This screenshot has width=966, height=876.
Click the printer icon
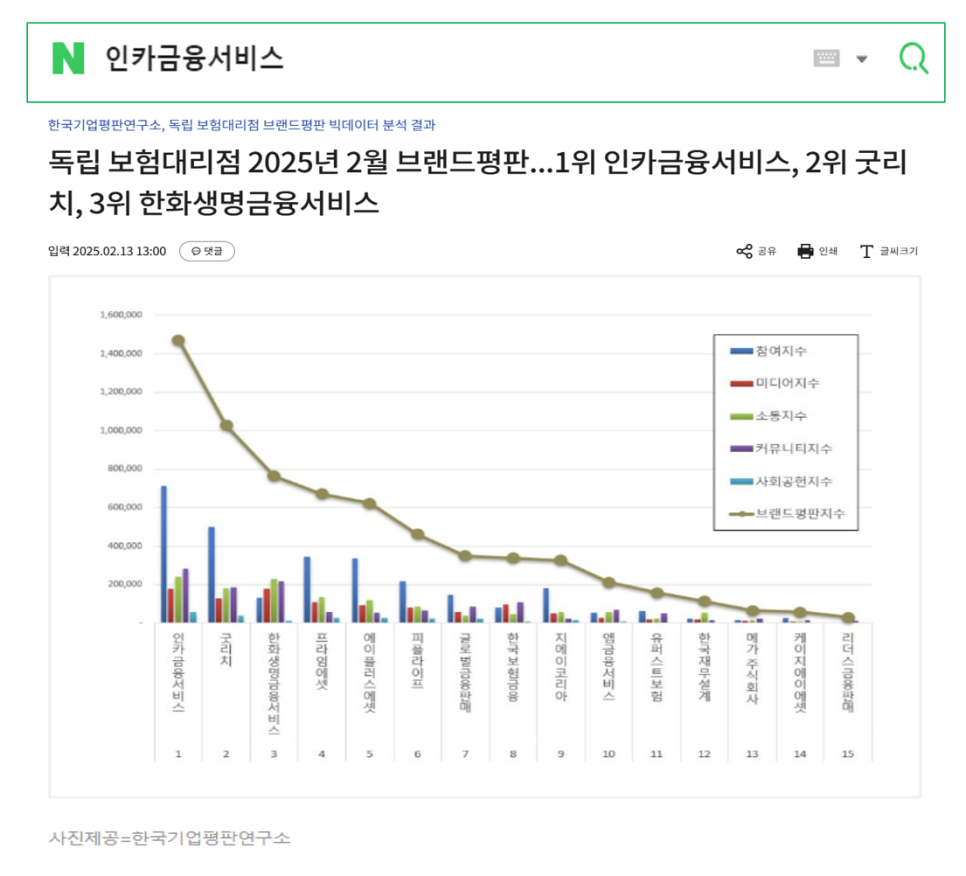(805, 251)
